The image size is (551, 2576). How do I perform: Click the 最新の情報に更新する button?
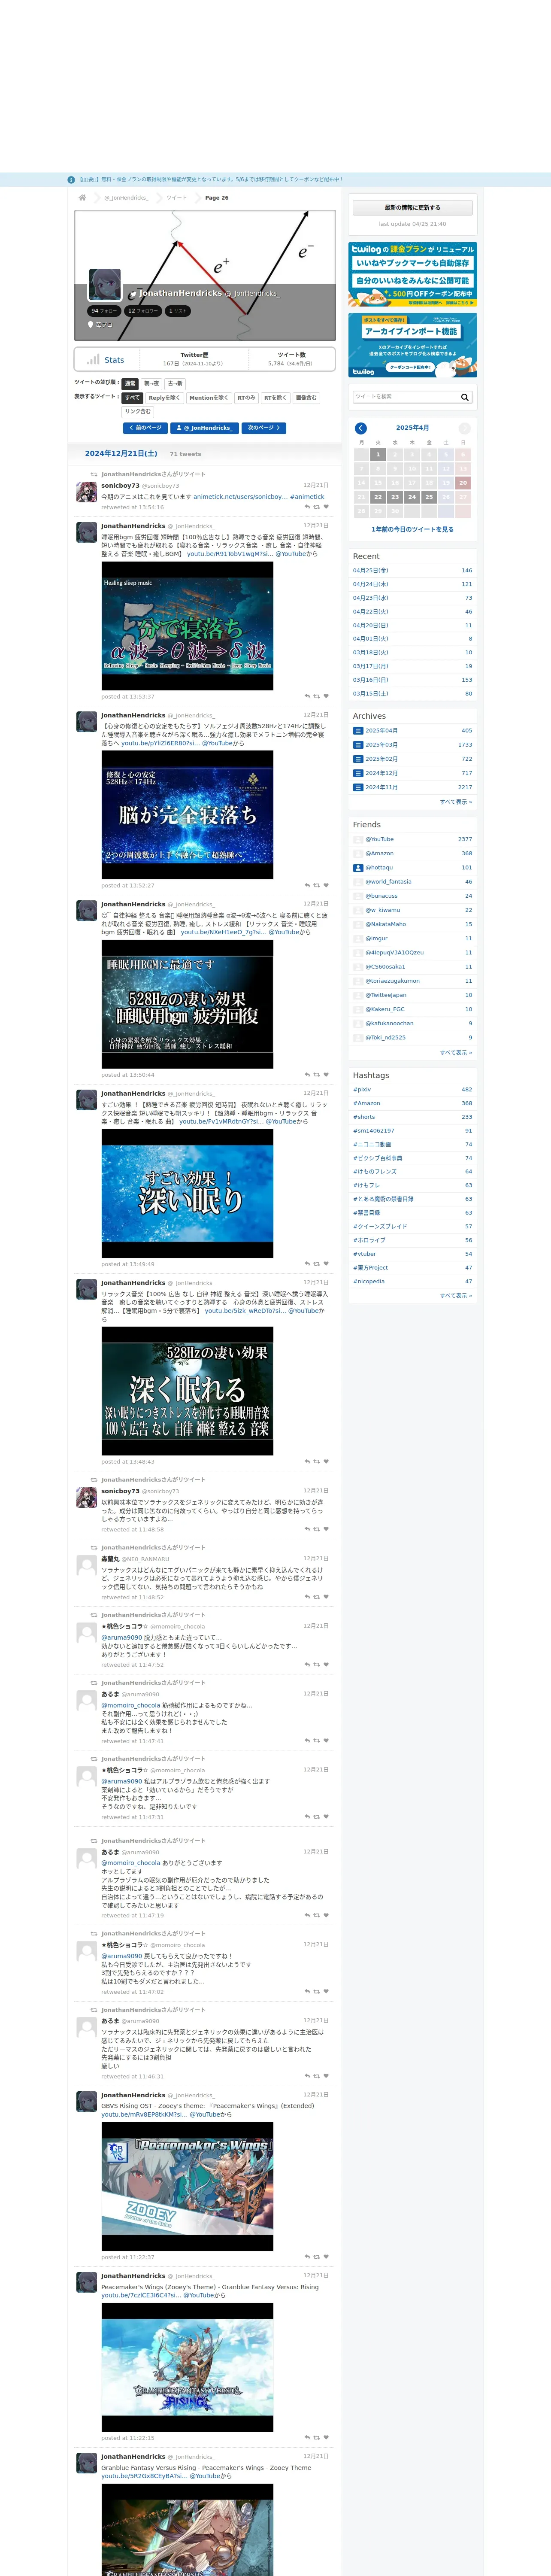pyautogui.click(x=412, y=208)
